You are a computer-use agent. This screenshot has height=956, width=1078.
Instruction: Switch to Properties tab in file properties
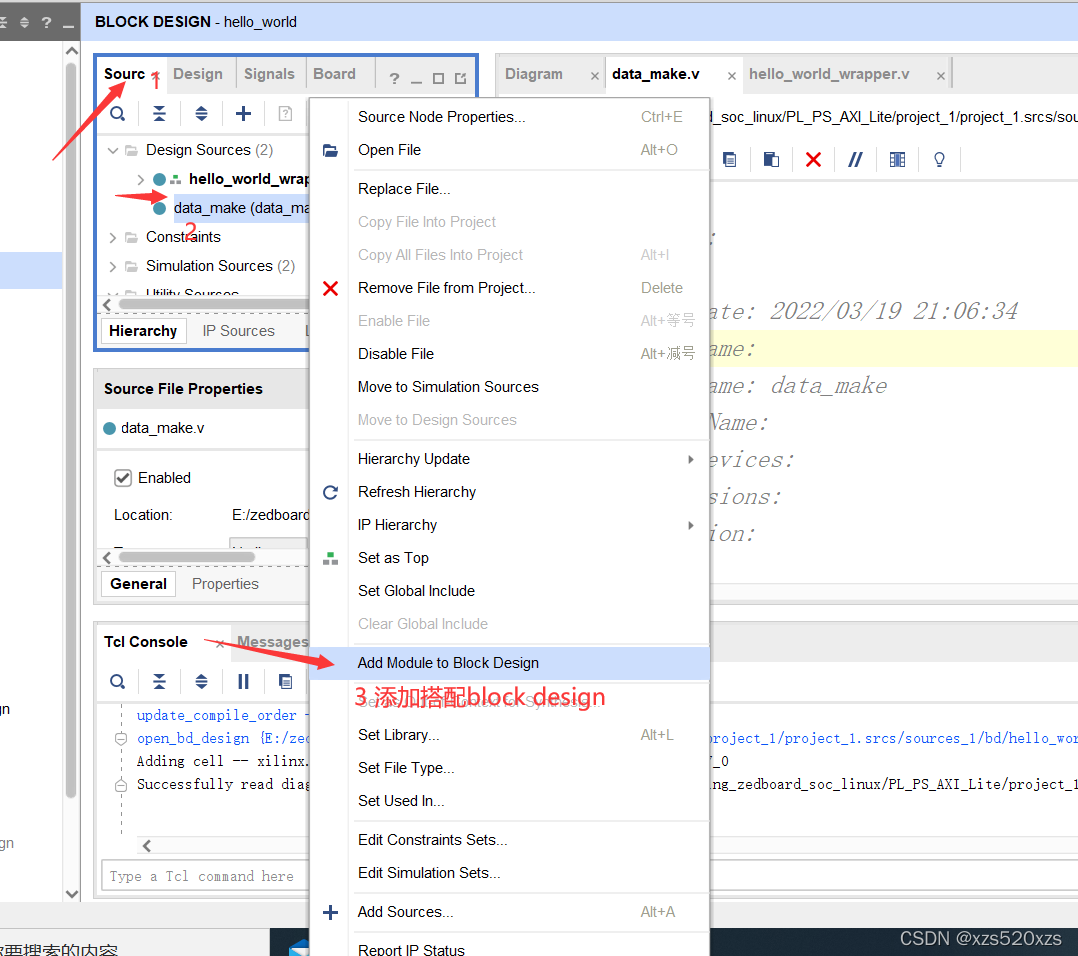tap(226, 584)
